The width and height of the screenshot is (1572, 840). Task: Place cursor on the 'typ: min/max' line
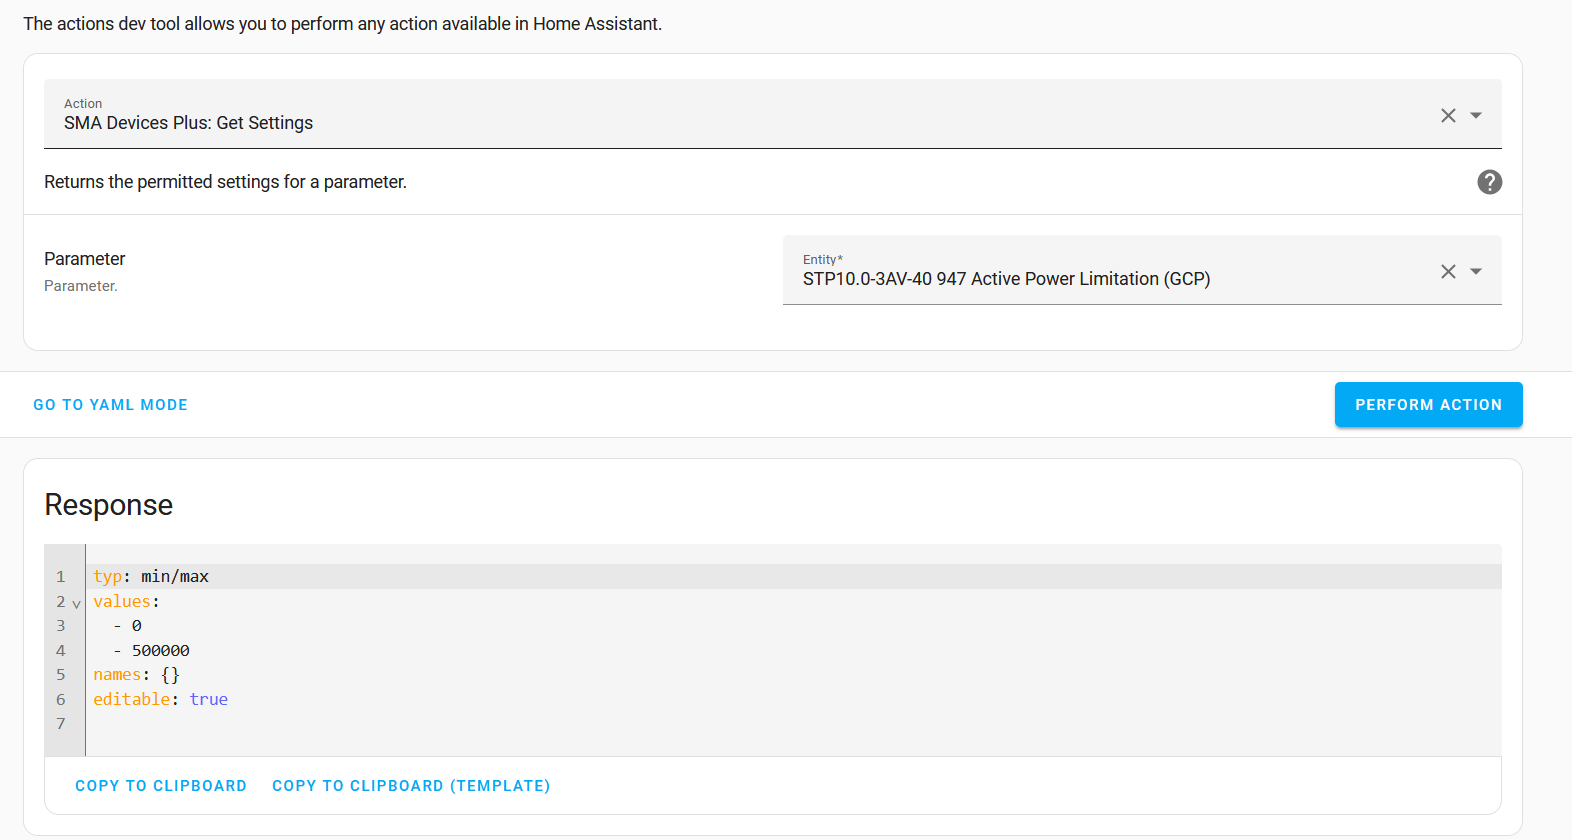(151, 577)
